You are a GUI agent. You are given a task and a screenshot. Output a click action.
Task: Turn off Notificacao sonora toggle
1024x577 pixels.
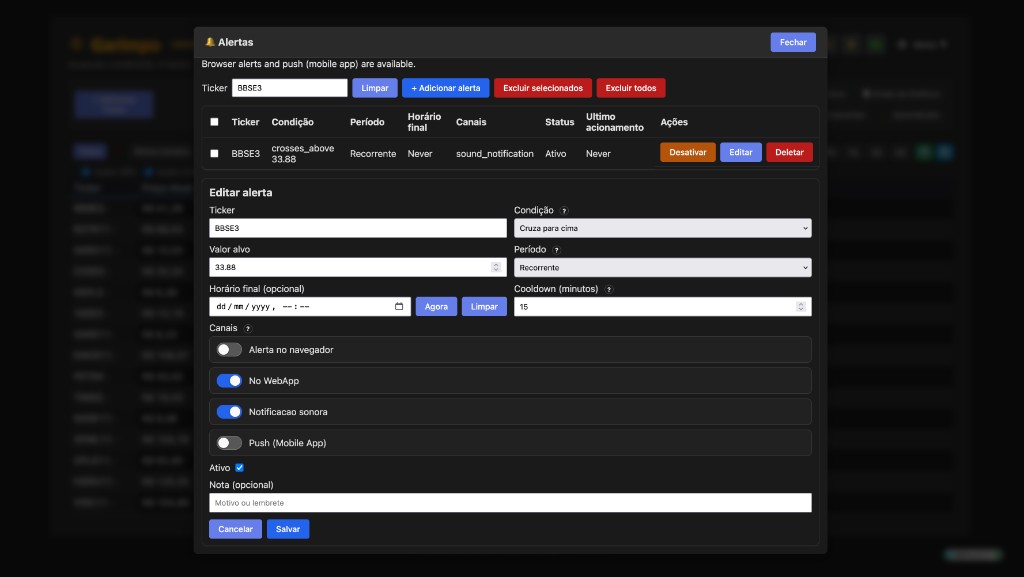pyautogui.click(x=229, y=412)
